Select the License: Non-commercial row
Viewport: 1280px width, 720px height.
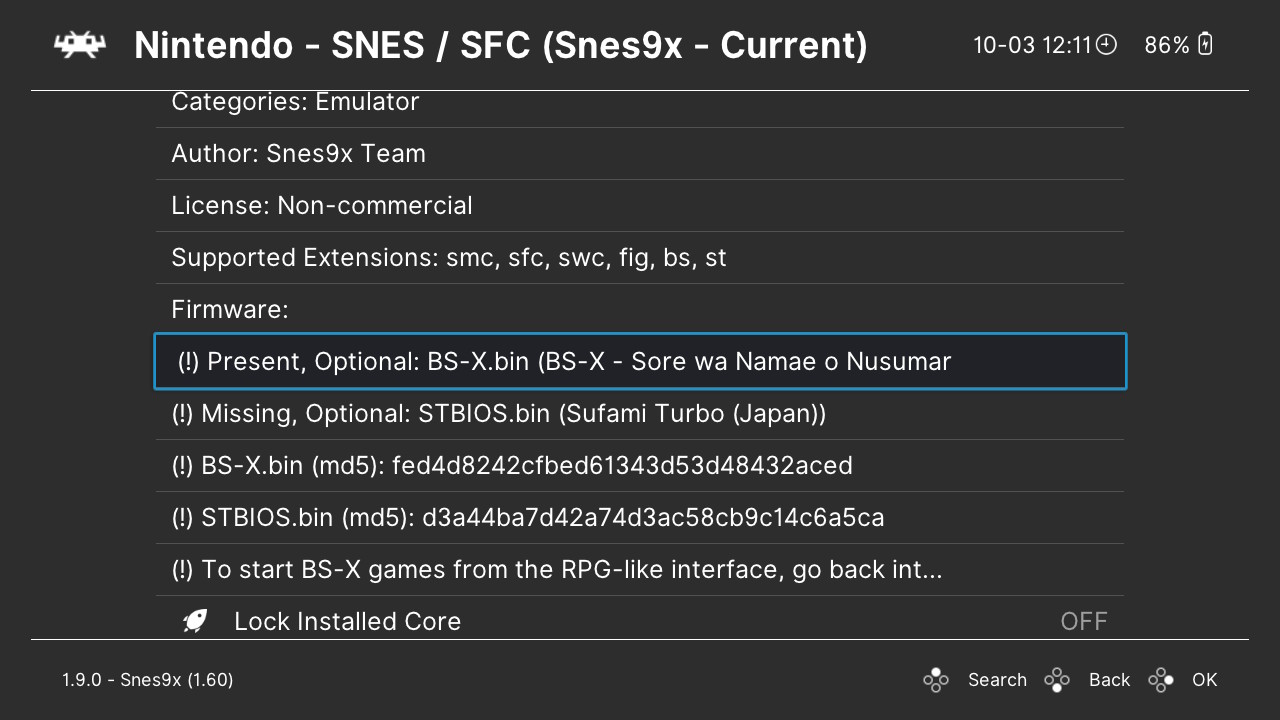point(640,205)
